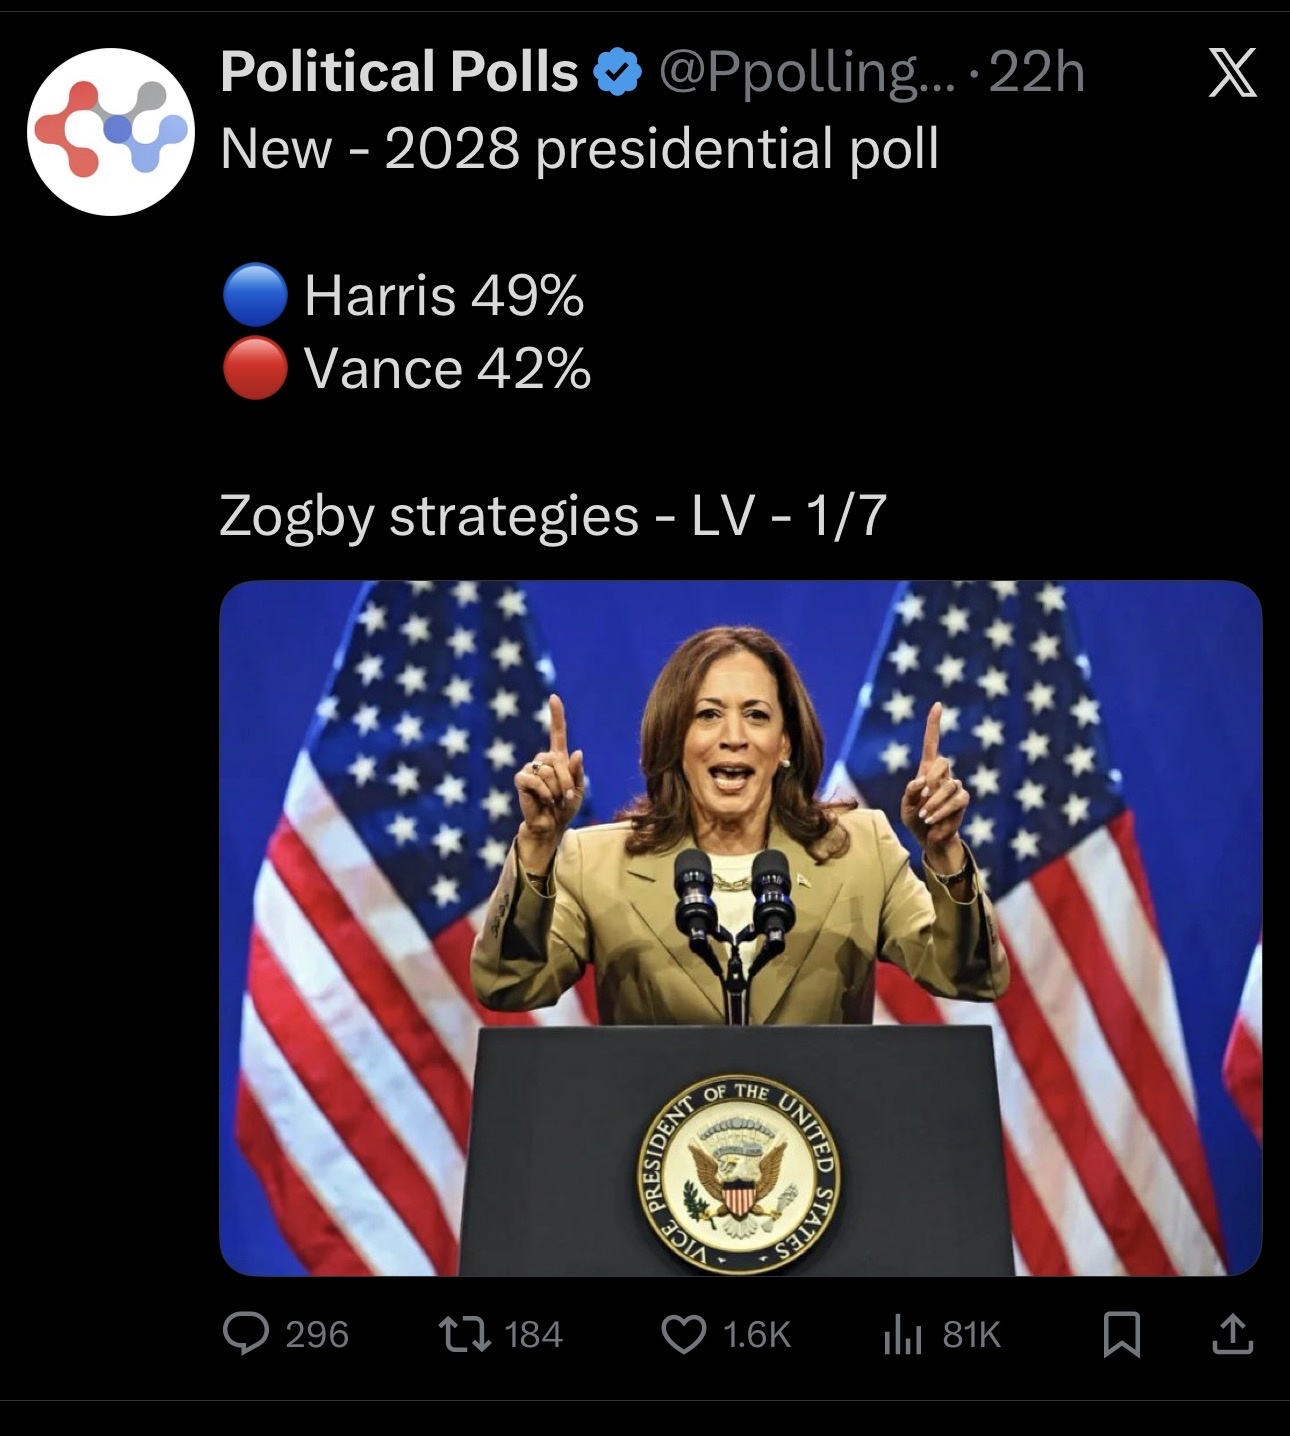The width and height of the screenshot is (1290, 1436).
Task: Open the Political Polls profile avatar
Action: point(110,131)
